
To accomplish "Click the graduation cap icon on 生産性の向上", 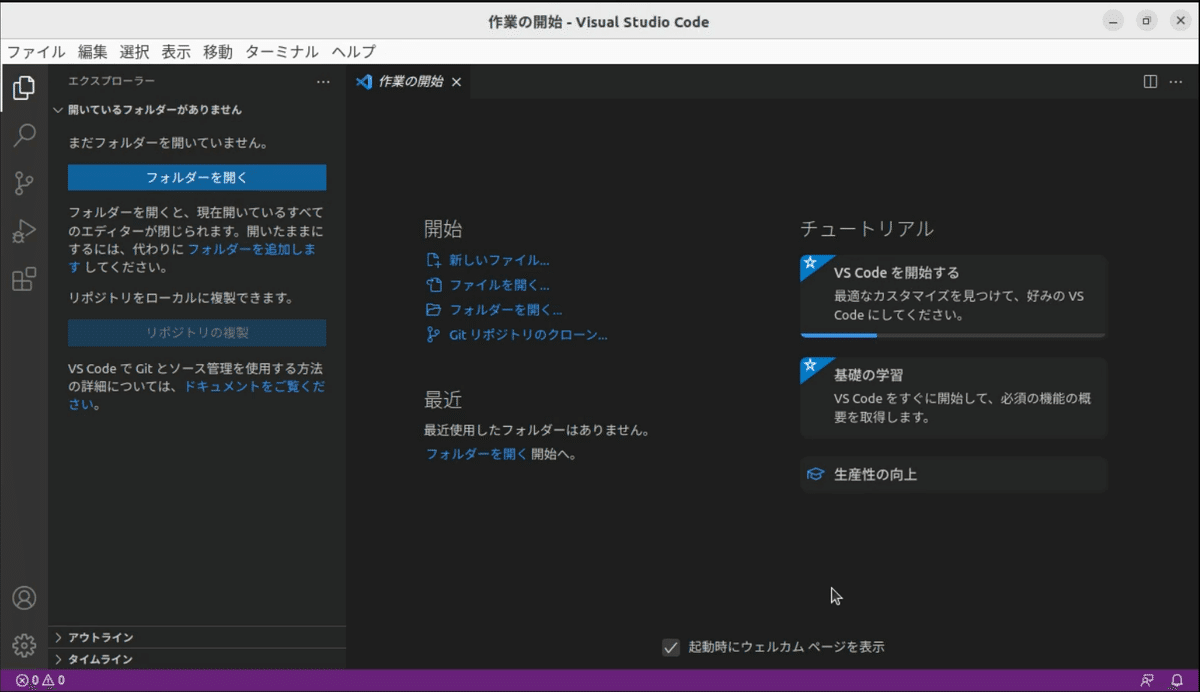I will (x=816, y=475).
